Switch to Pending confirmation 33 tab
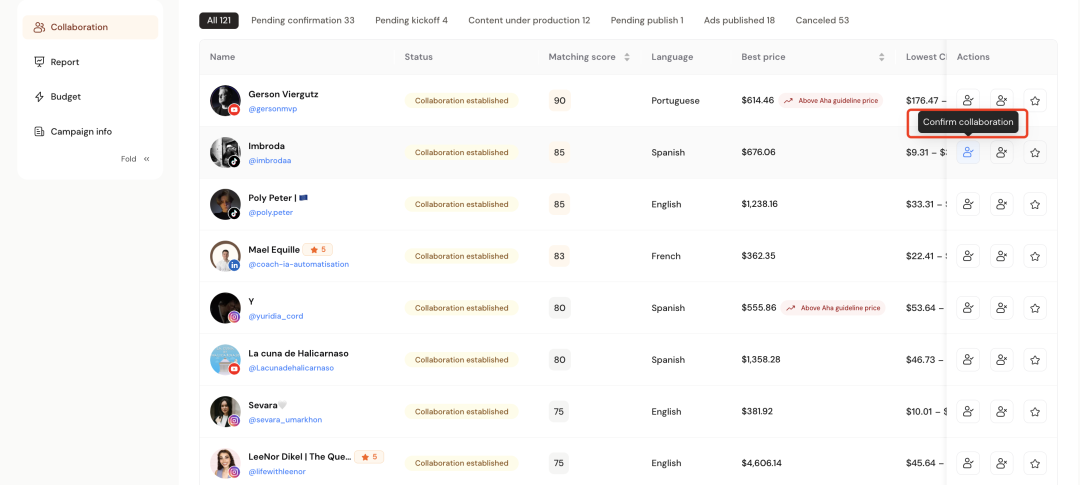Viewport: 1080px width, 485px height. (x=302, y=20)
